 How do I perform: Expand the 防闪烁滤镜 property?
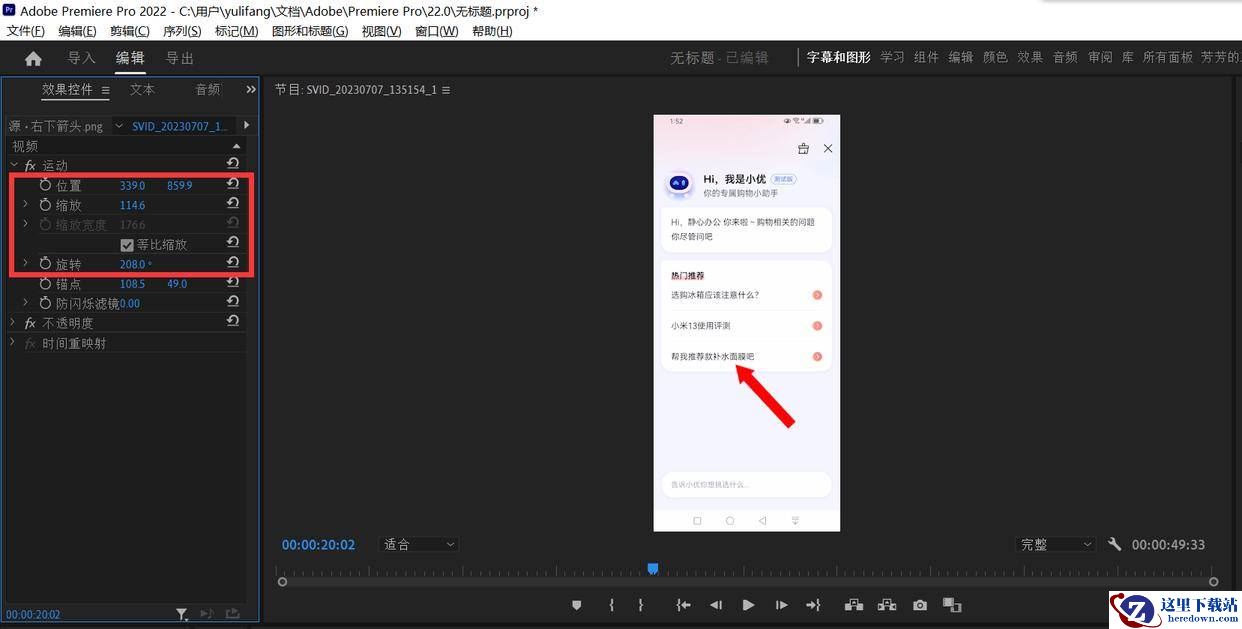(25, 302)
